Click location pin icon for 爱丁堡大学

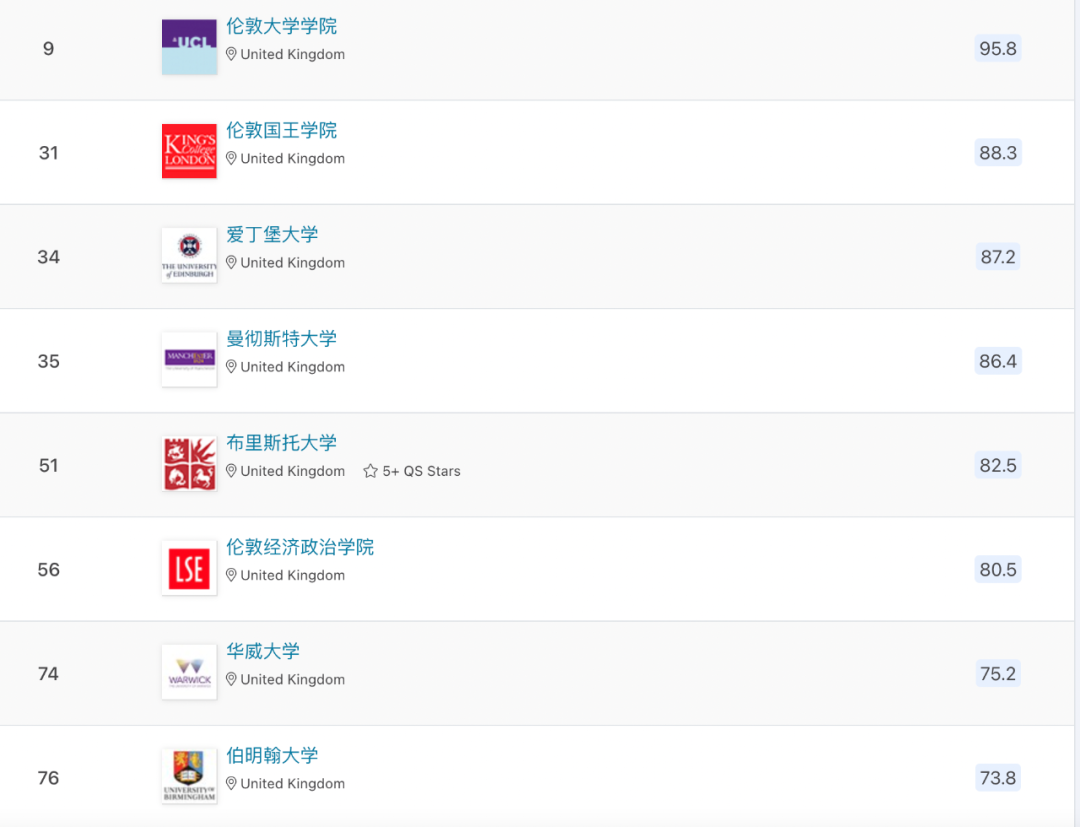point(231,262)
